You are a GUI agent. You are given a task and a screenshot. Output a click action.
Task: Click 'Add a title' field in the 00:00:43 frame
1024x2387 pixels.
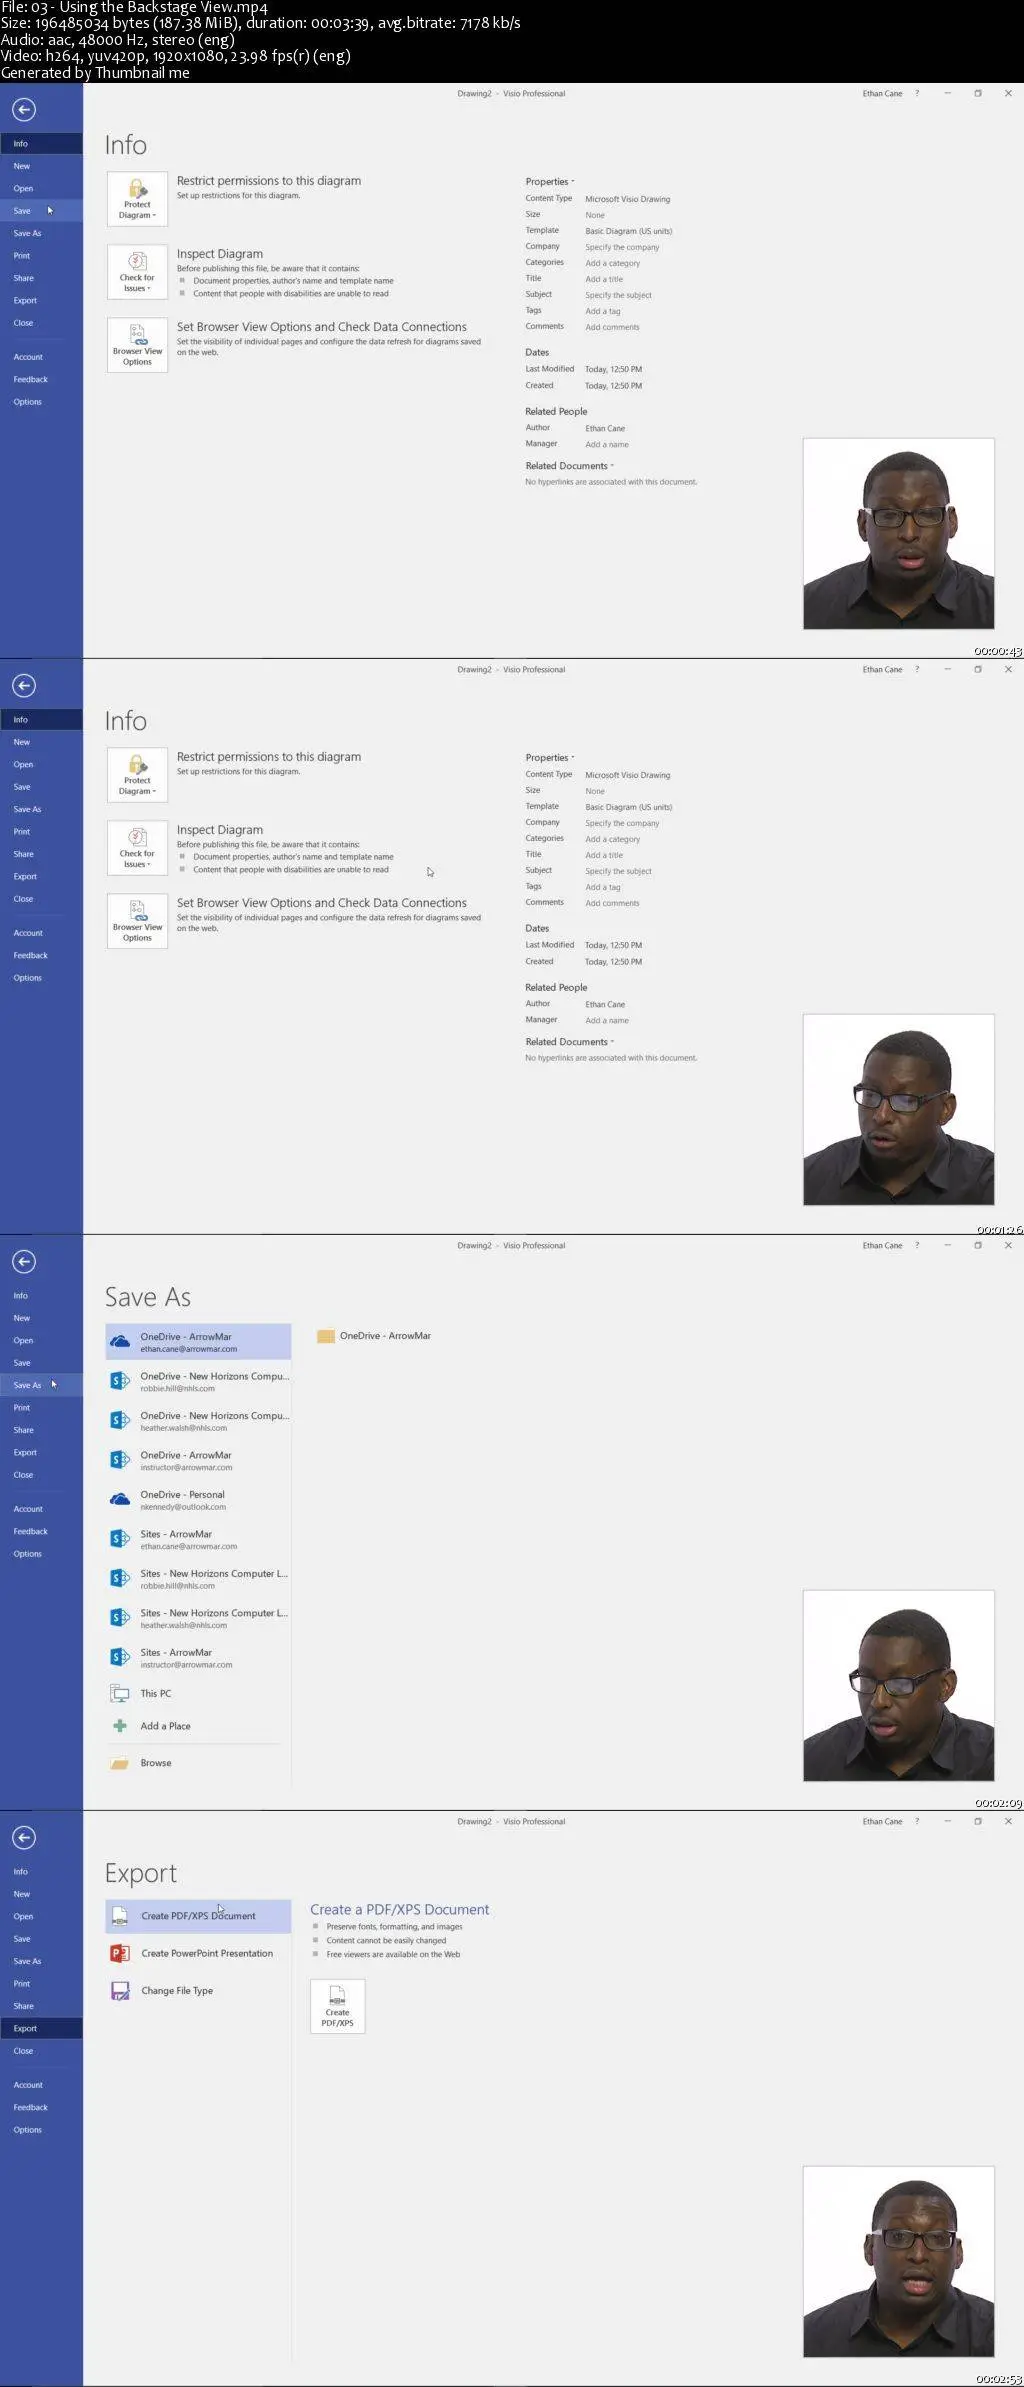click(604, 279)
